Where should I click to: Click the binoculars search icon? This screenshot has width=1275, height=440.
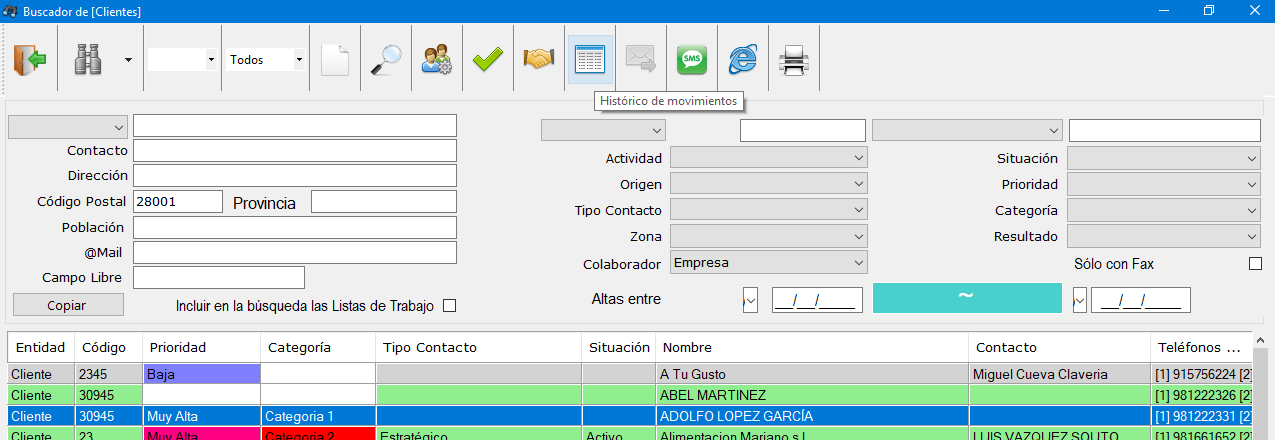(x=88, y=60)
